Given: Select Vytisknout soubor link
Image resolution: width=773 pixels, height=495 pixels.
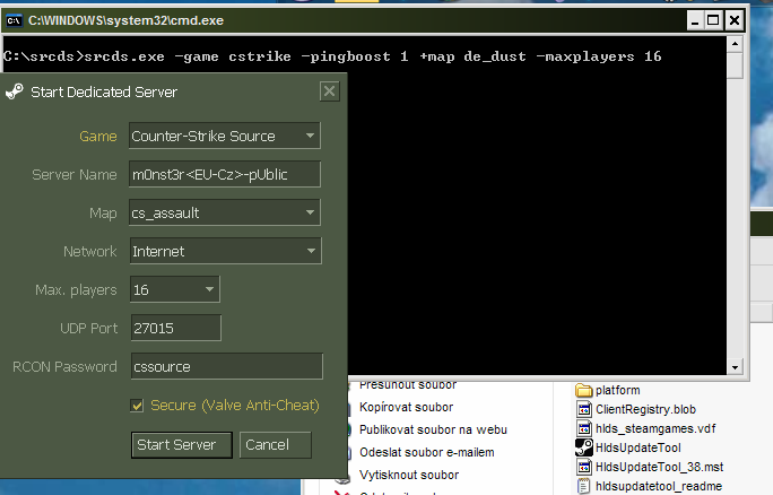Looking at the screenshot, I should pyautogui.click(x=409, y=475).
